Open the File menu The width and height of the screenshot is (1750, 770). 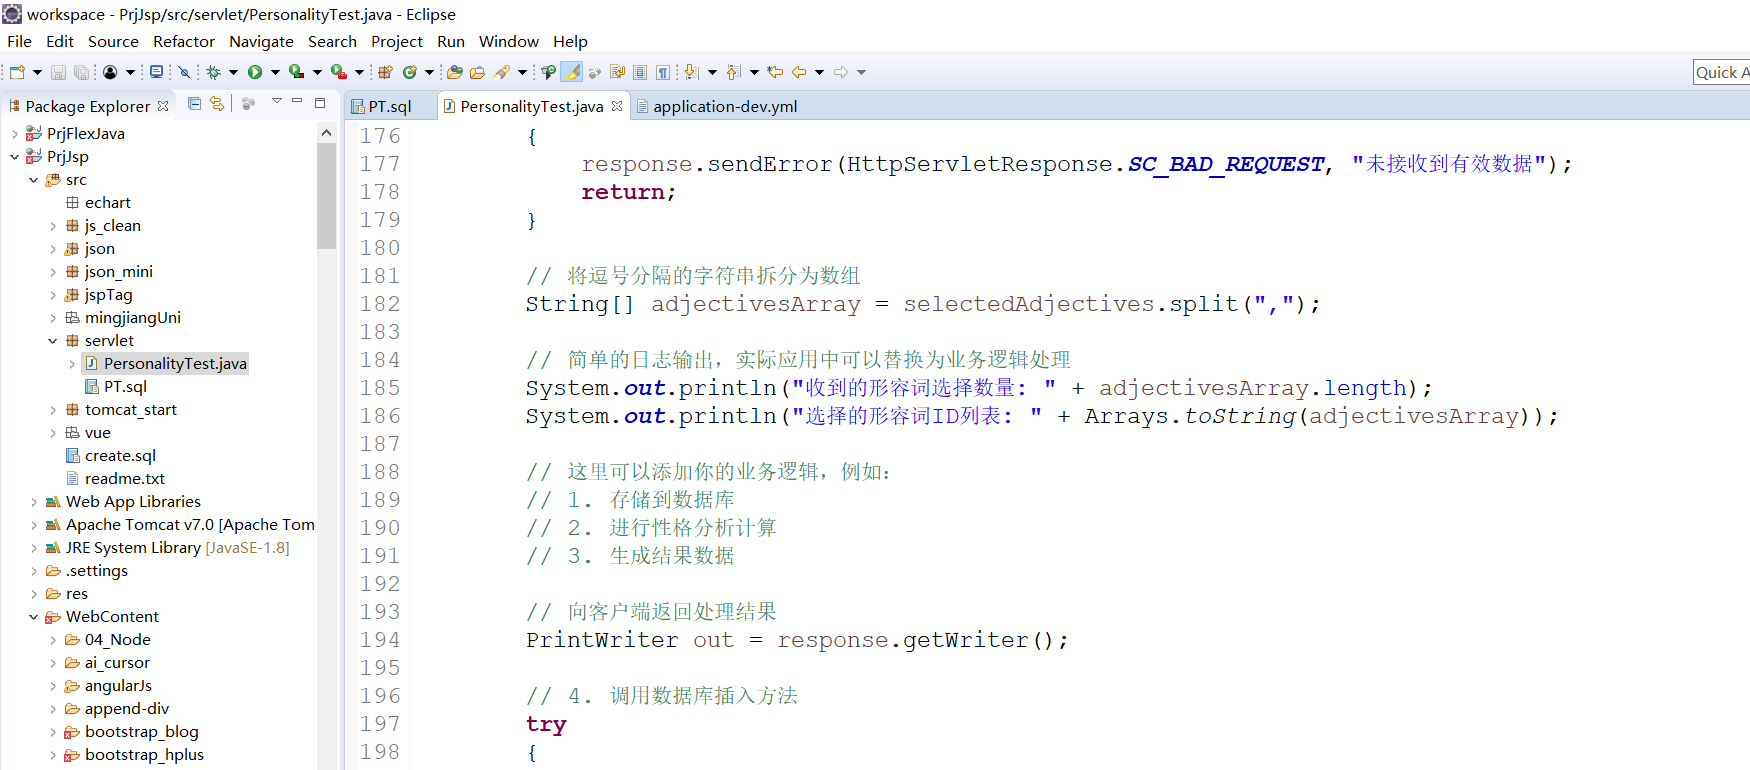tap(19, 41)
